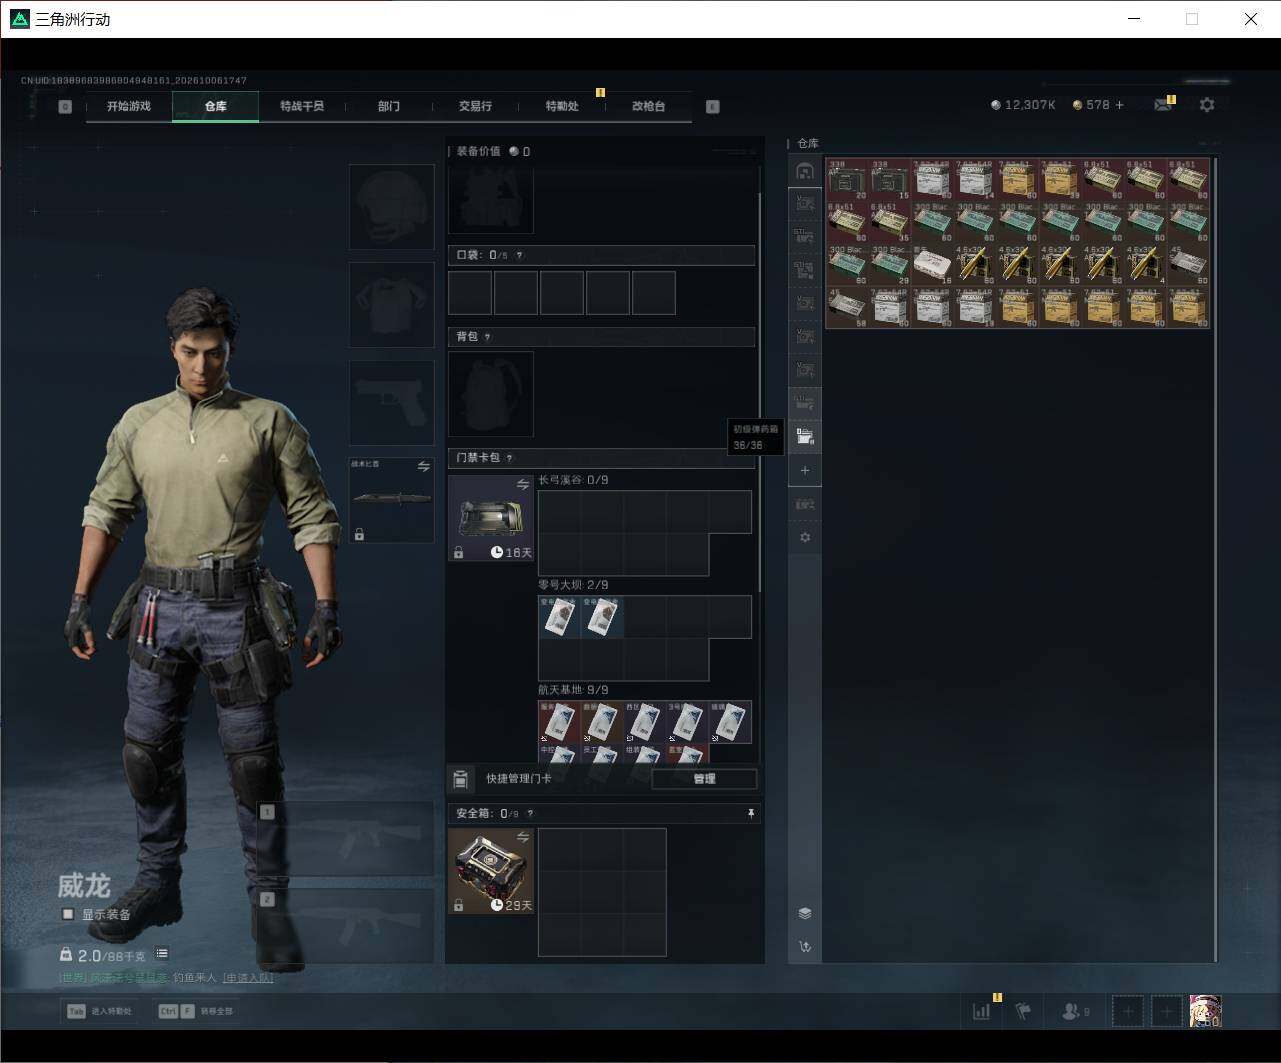The height and width of the screenshot is (1063, 1281).
Task: Add a new storage container with plus icon
Action: 805,470
